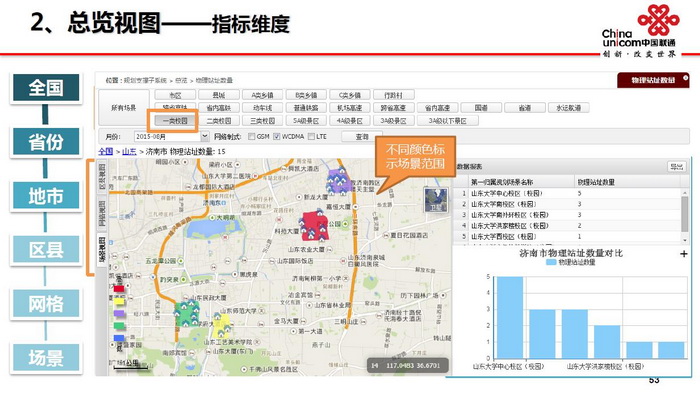Click the purple campus area marker on map

339,180
